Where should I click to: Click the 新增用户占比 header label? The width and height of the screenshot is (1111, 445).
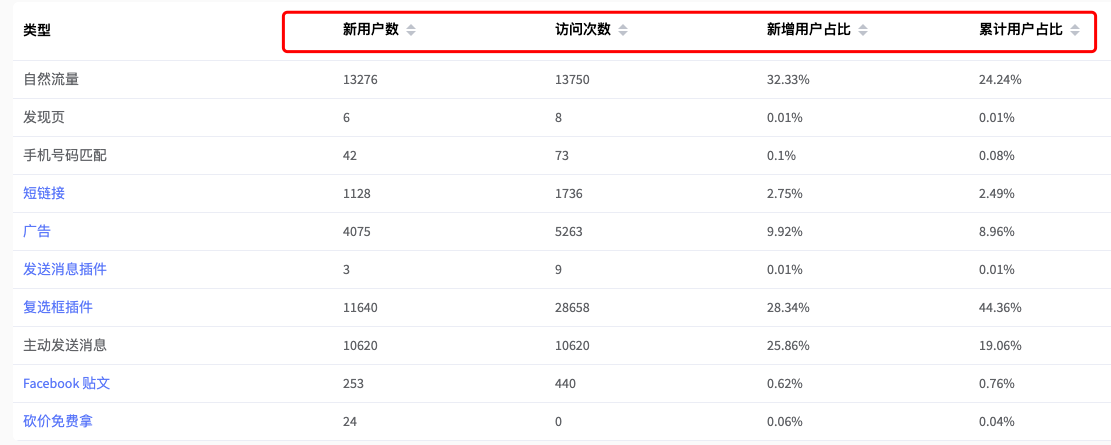pos(809,30)
